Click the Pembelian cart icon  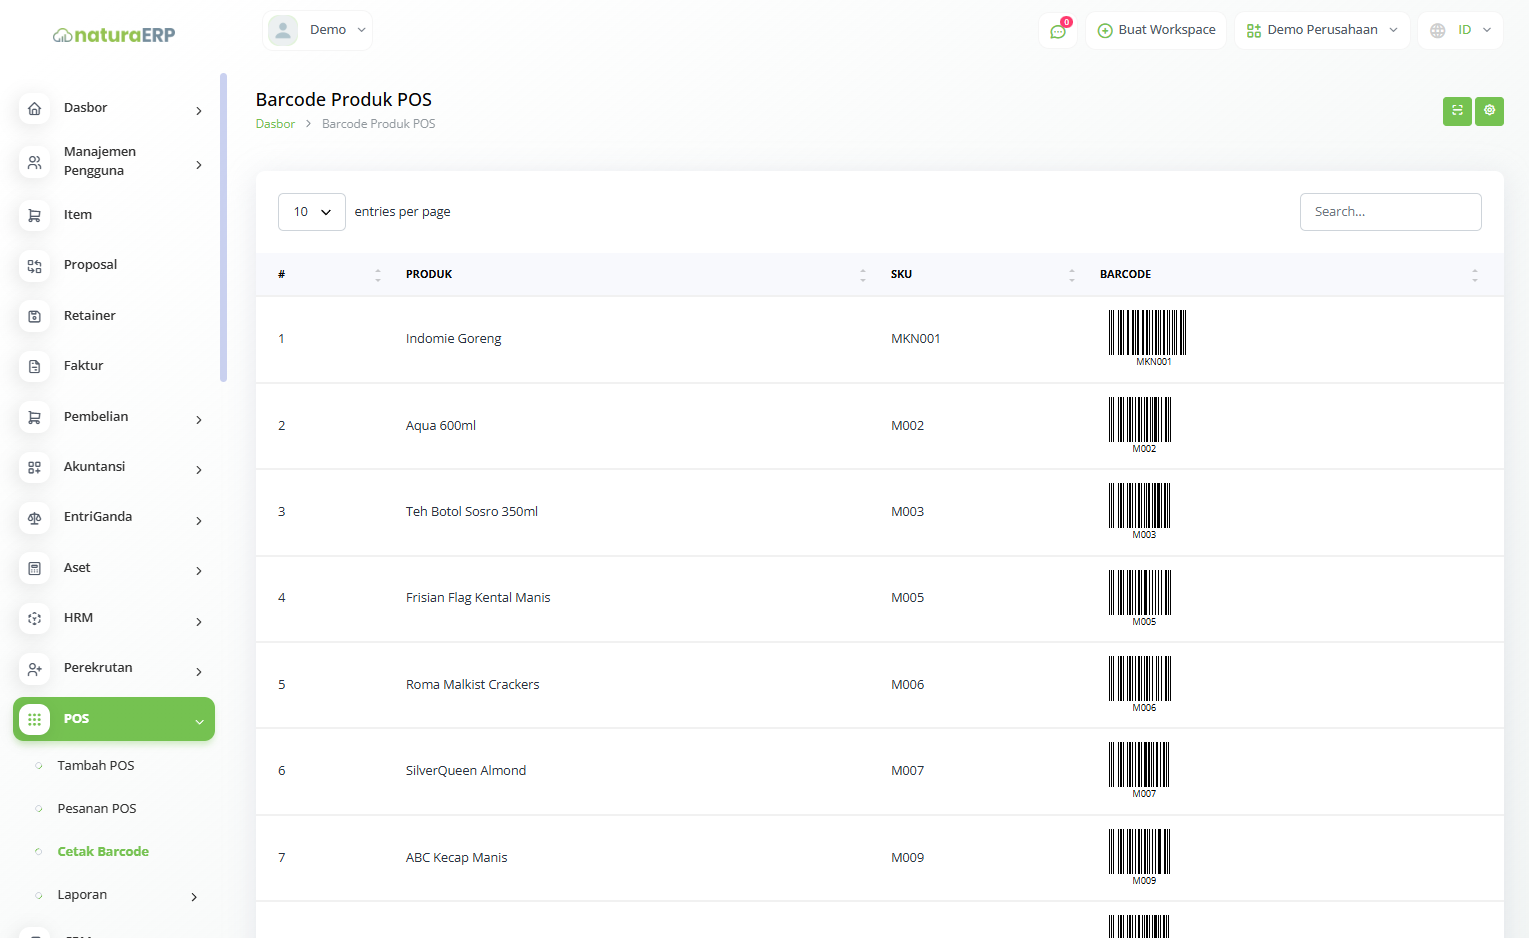[35, 417]
